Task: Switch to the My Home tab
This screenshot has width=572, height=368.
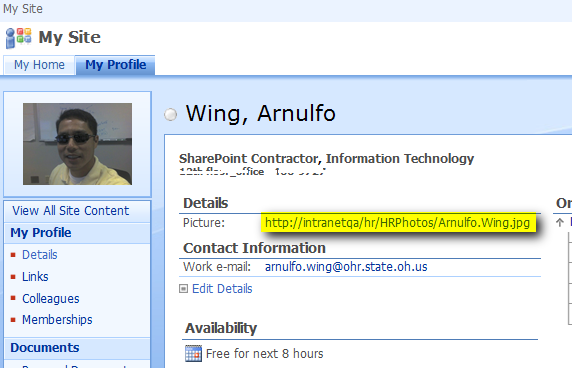Action: [x=39, y=65]
